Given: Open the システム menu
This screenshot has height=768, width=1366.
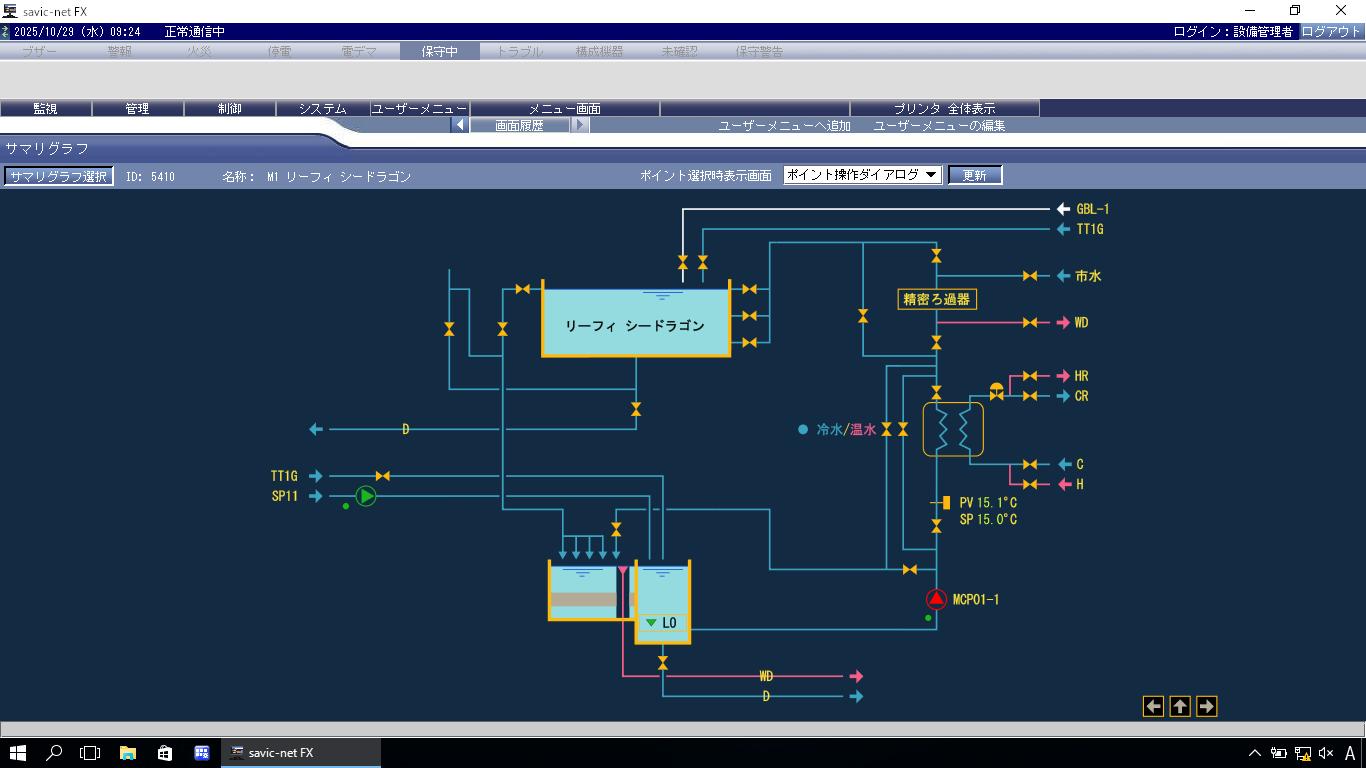Looking at the screenshot, I should [x=322, y=108].
